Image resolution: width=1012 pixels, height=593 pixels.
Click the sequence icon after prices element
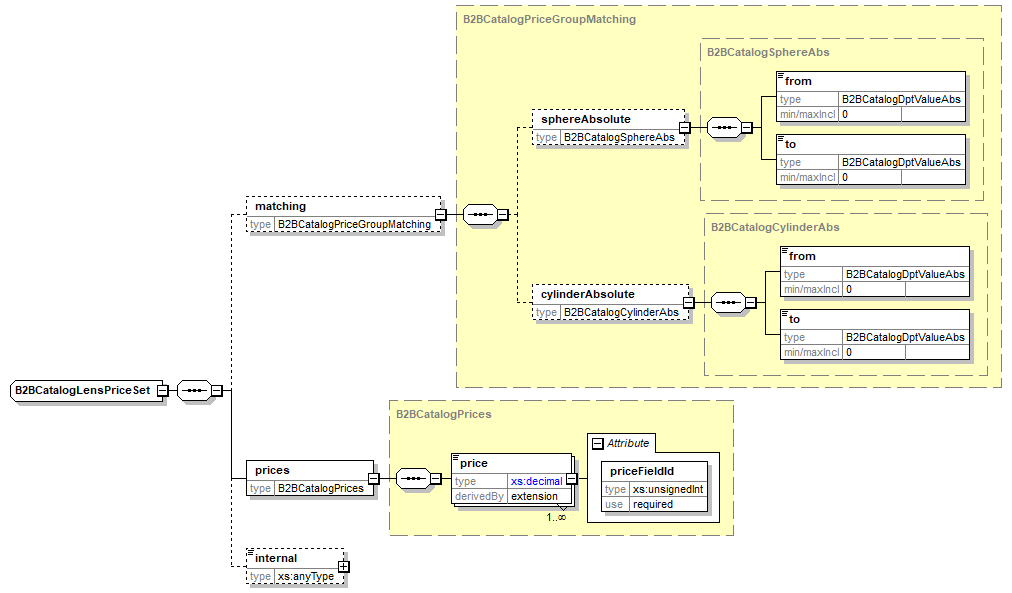412,479
